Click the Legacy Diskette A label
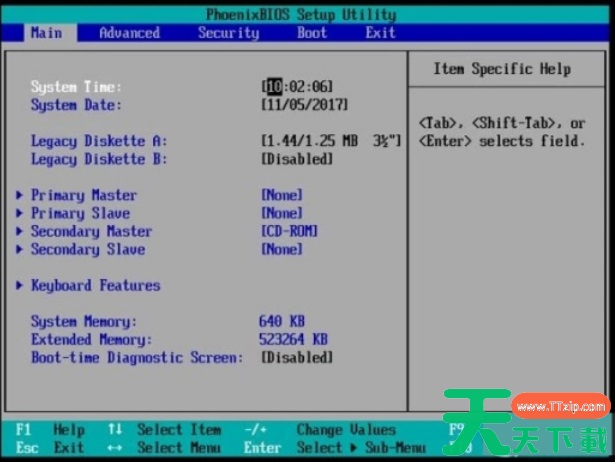This screenshot has width=615, height=462. [99, 141]
